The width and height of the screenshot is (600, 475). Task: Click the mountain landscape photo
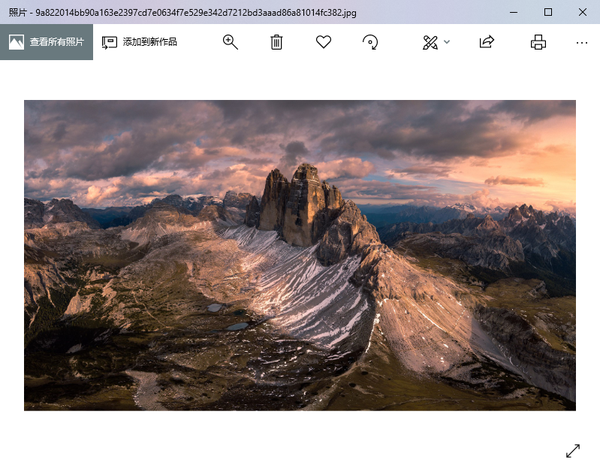(x=300, y=255)
